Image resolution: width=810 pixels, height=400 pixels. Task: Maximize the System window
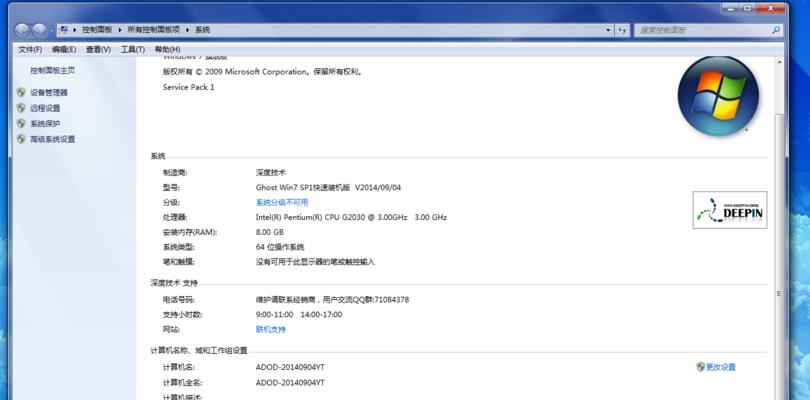(747, 8)
